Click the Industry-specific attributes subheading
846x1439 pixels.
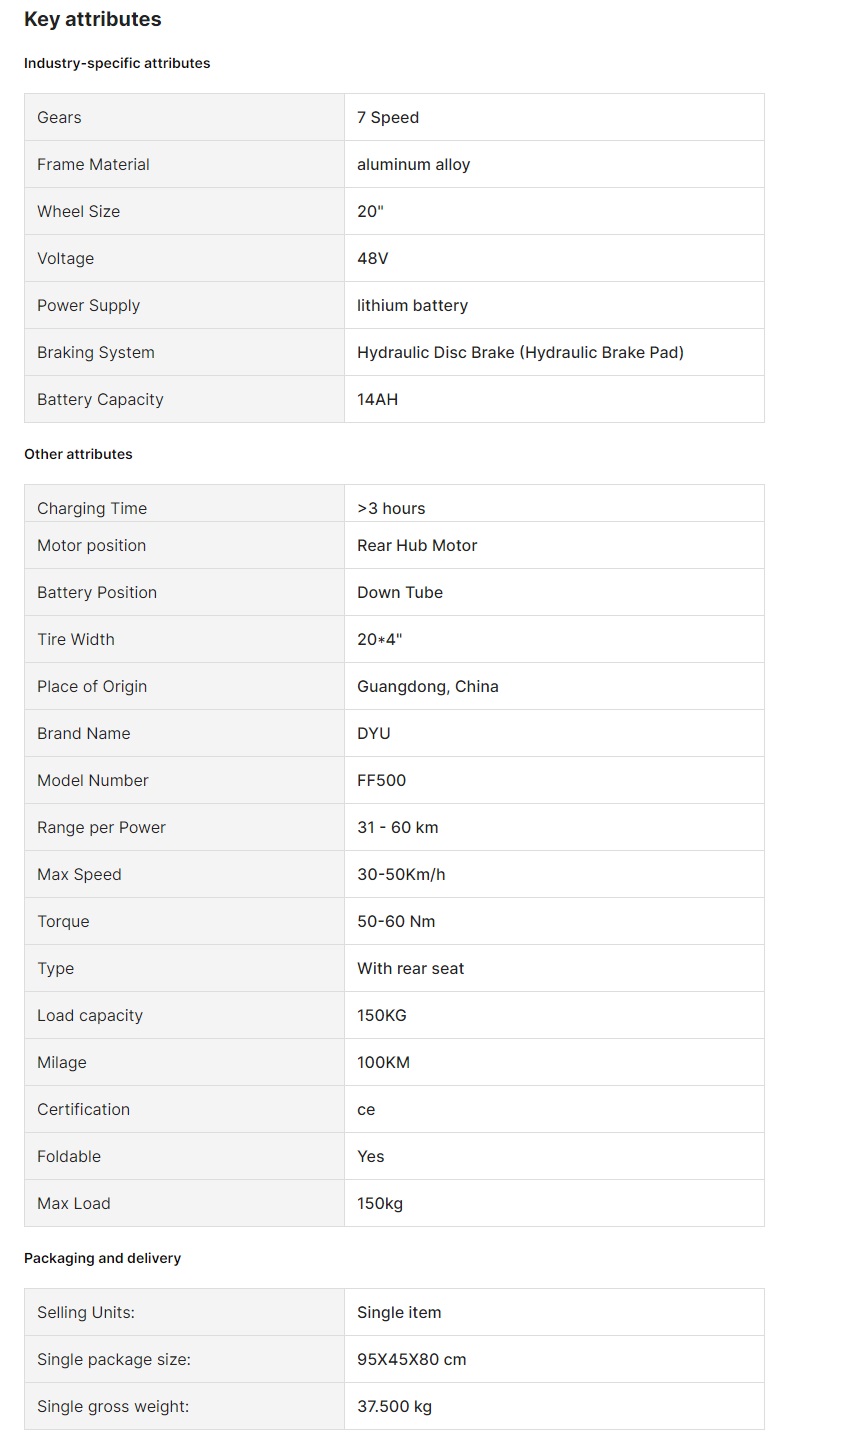[x=117, y=63]
